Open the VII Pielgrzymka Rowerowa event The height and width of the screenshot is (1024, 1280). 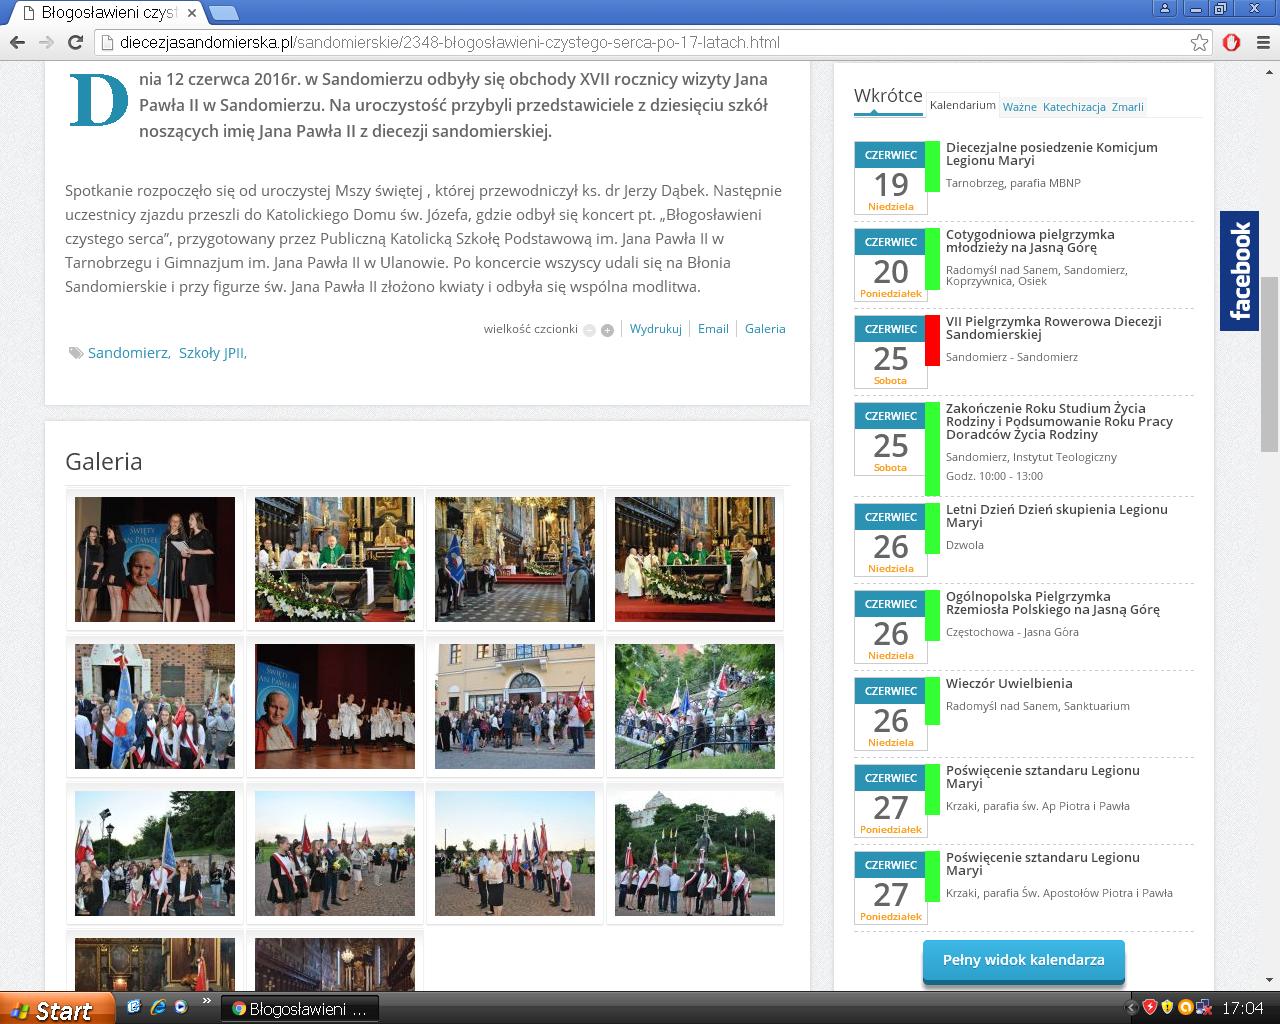(x=1053, y=328)
